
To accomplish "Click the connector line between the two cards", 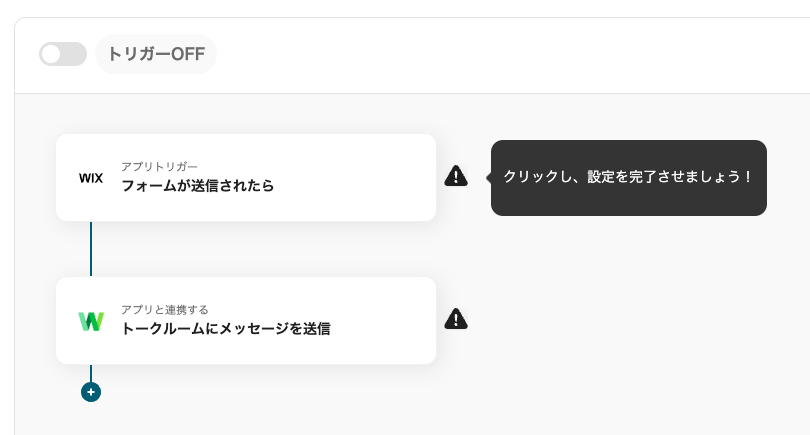I will click(x=91, y=249).
